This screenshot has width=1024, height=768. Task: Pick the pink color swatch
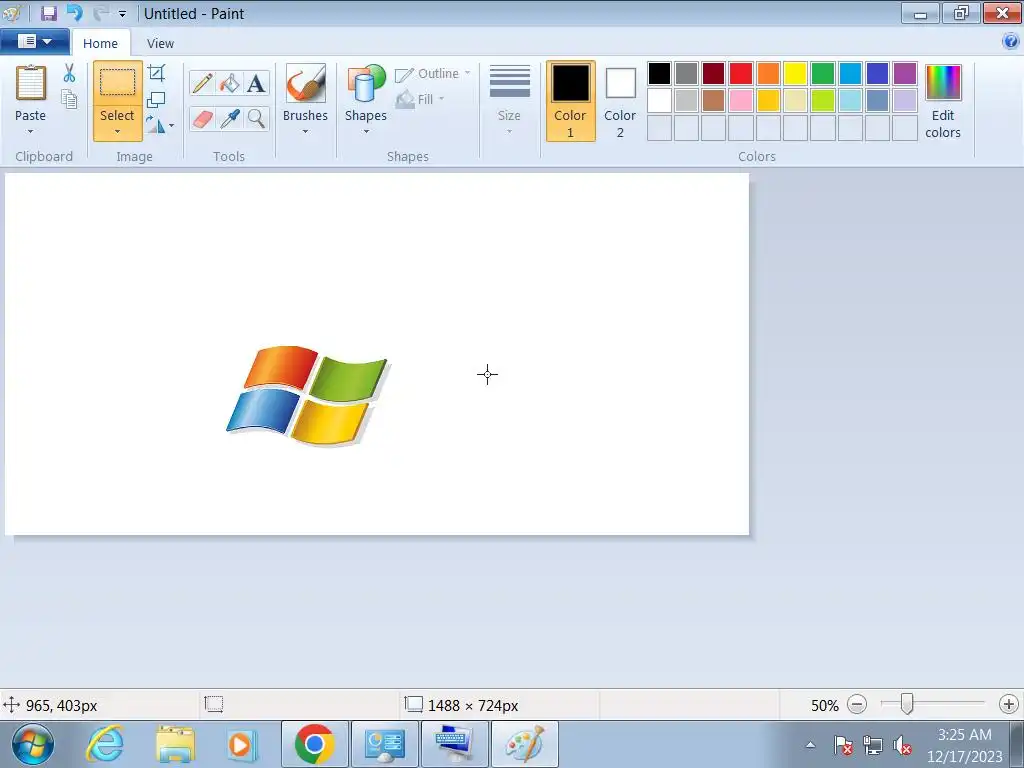741,101
